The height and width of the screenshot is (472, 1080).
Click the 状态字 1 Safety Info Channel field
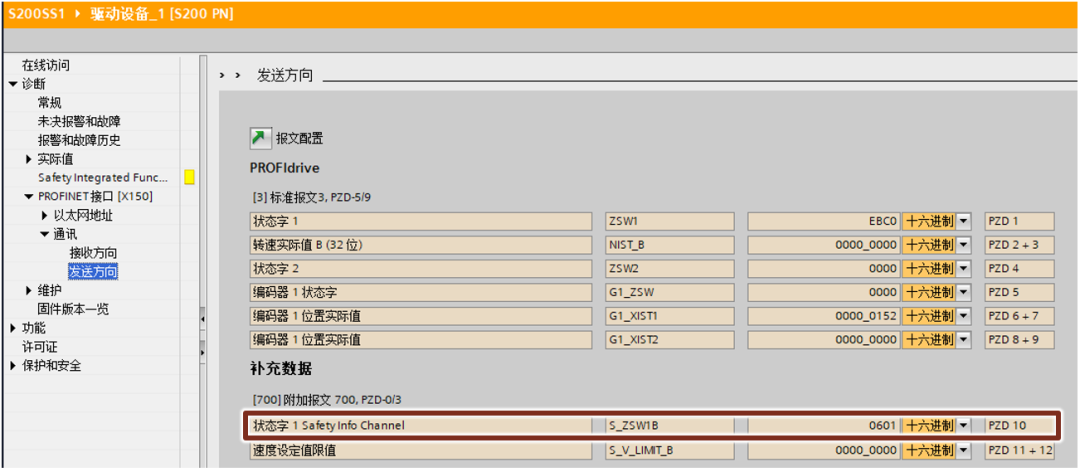click(421, 426)
